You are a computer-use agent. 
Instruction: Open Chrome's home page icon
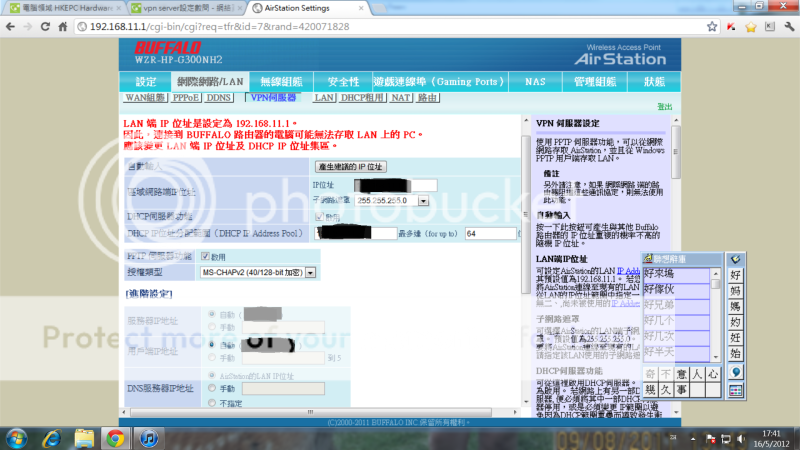tap(63, 27)
